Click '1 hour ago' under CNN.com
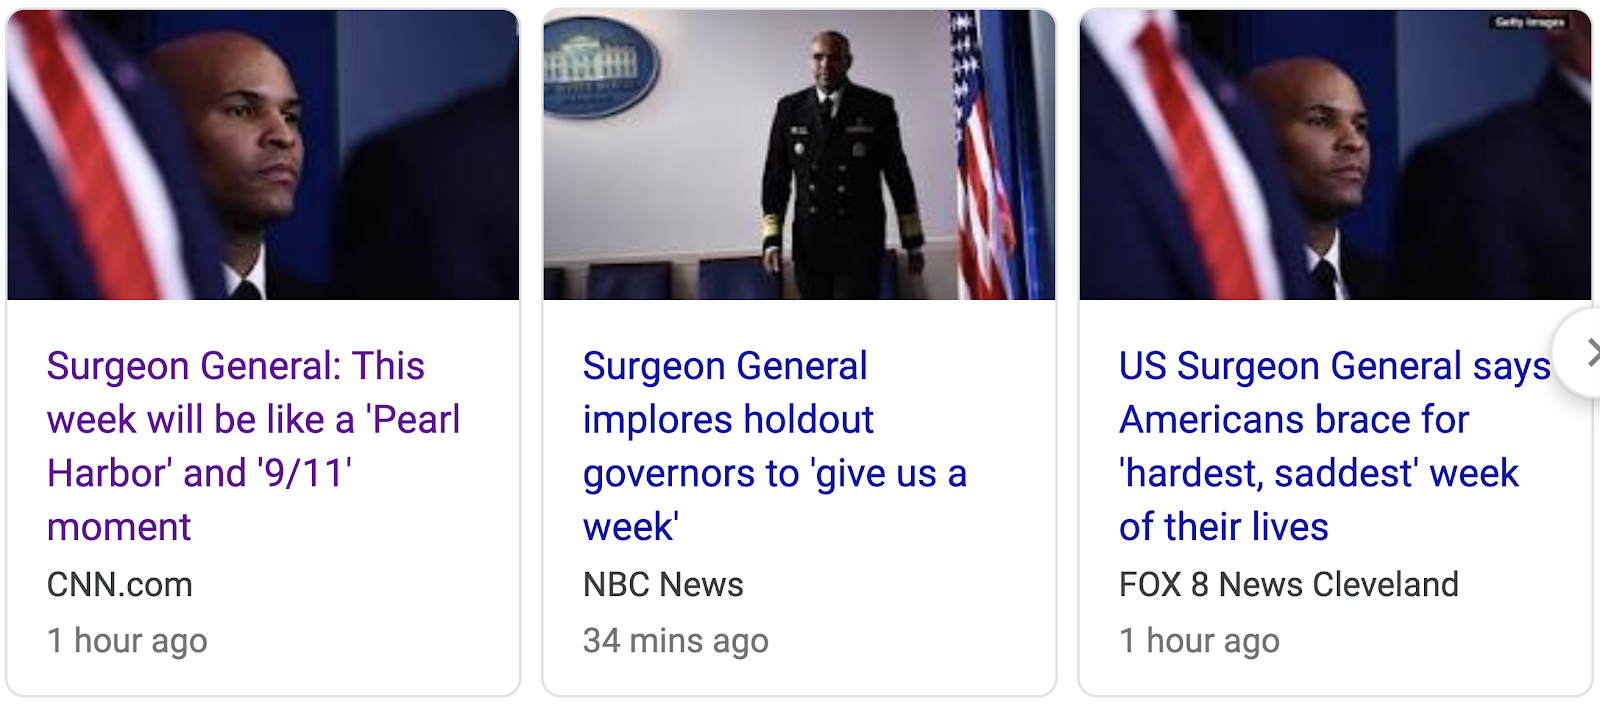This screenshot has width=1600, height=706. pos(127,641)
